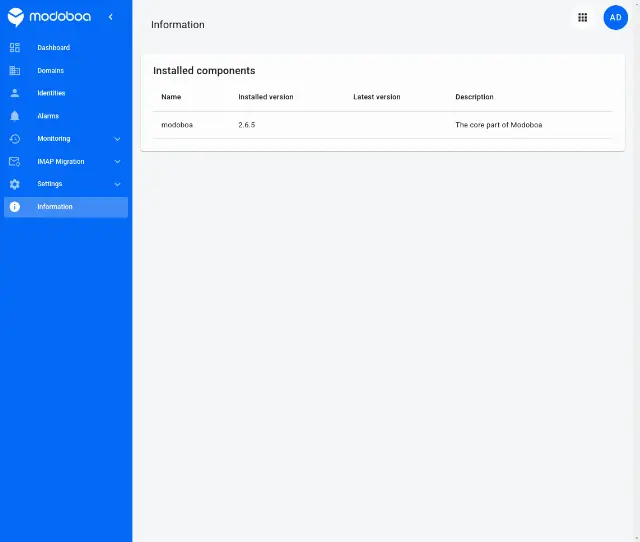Click the Installed components heading
Image resolution: width=640 pixels, height=542 pixels.
[x=204, y=71]
